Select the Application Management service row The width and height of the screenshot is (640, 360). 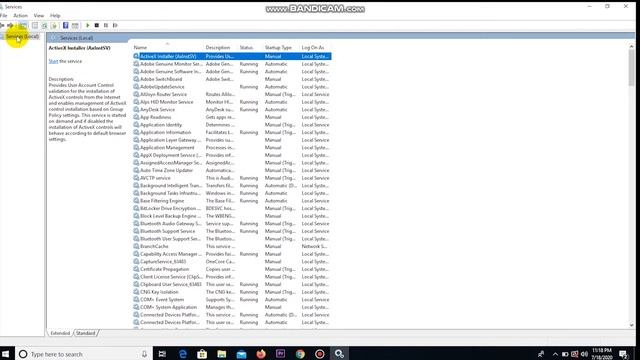pyautogui.click(x=232, y=148)
